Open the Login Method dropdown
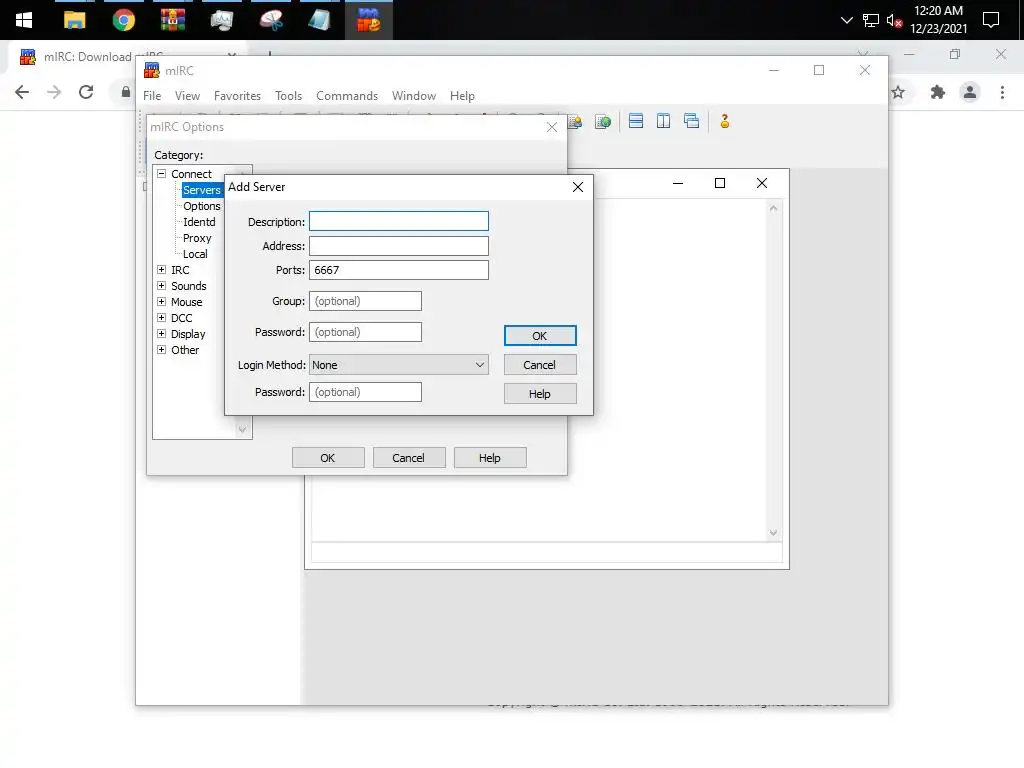The height and width of the screenshot is (768, 1024). click(x=398, y=365)
